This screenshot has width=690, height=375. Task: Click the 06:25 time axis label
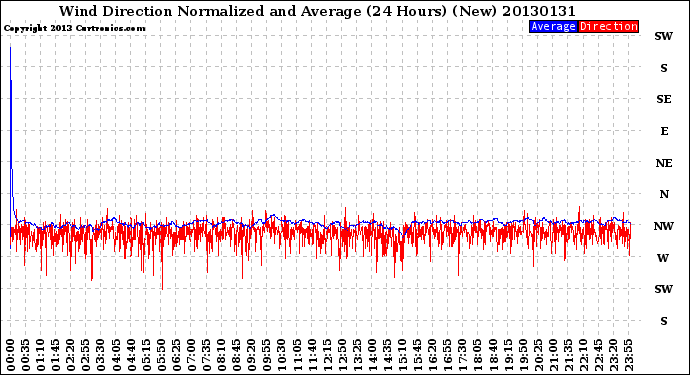tap(176, 355)
